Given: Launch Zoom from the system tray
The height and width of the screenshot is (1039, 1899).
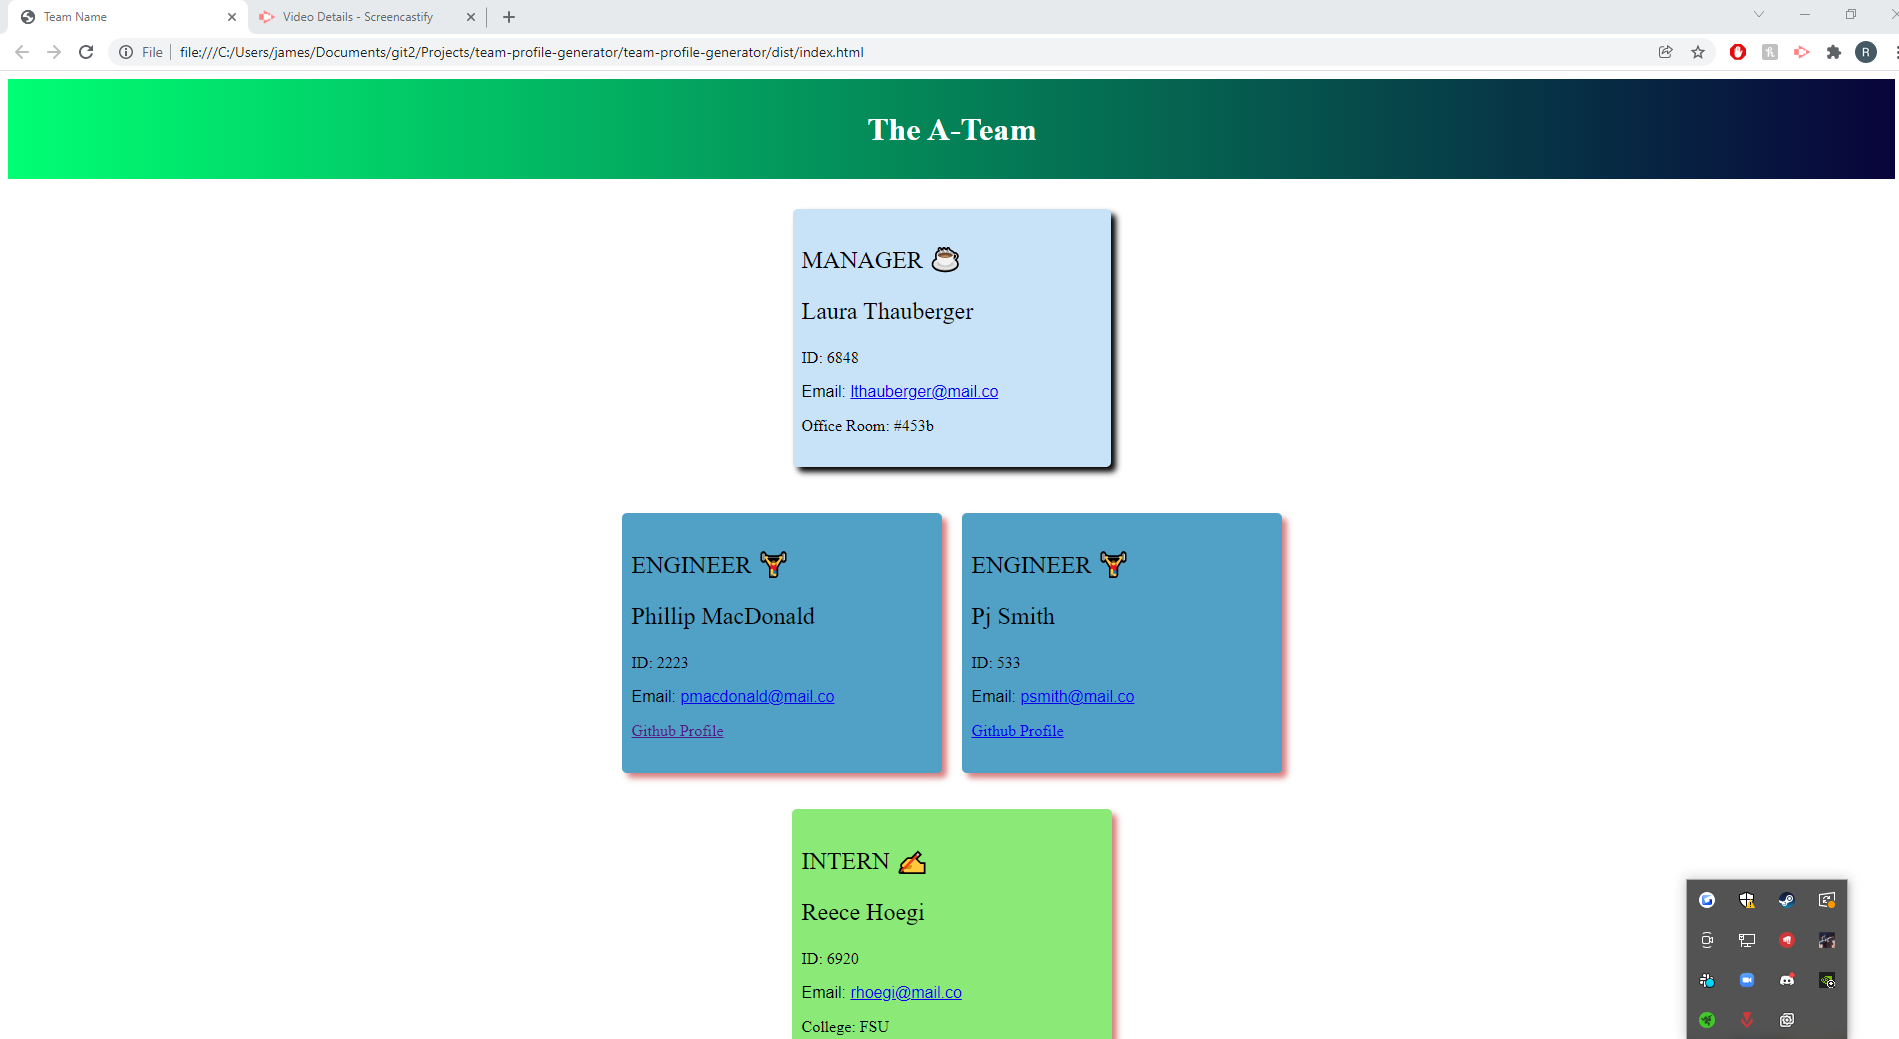Looking at the screenshot, I should pyautogui.click(x=1747, y=980).
